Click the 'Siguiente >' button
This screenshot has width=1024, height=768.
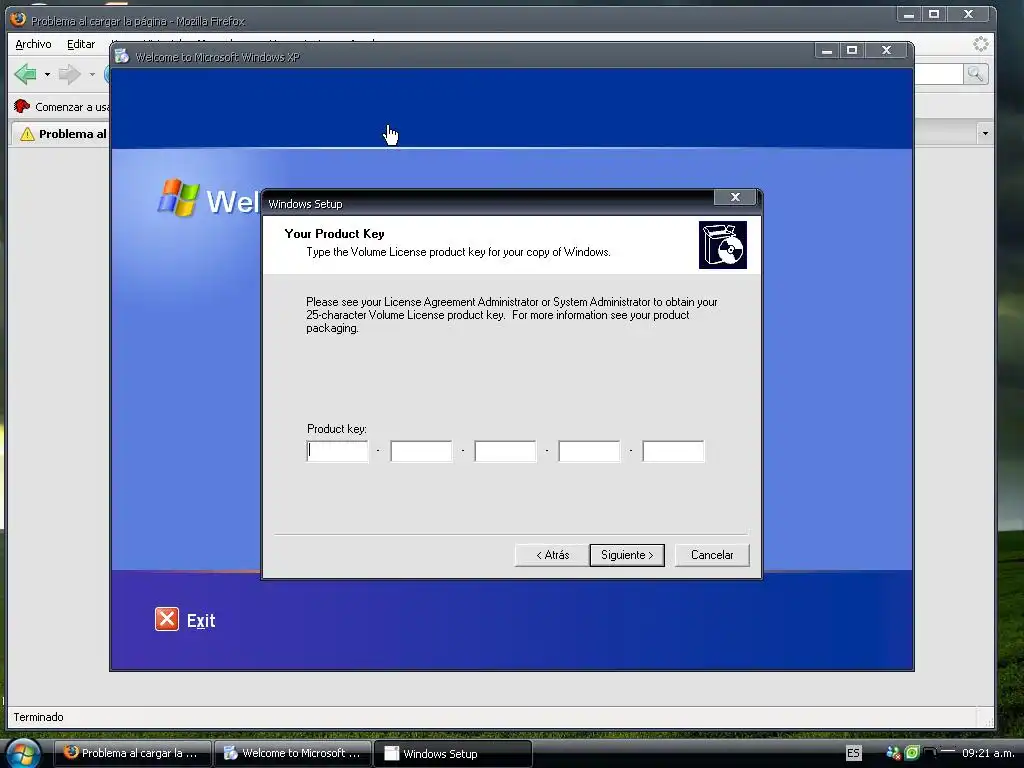pos(627,555)
